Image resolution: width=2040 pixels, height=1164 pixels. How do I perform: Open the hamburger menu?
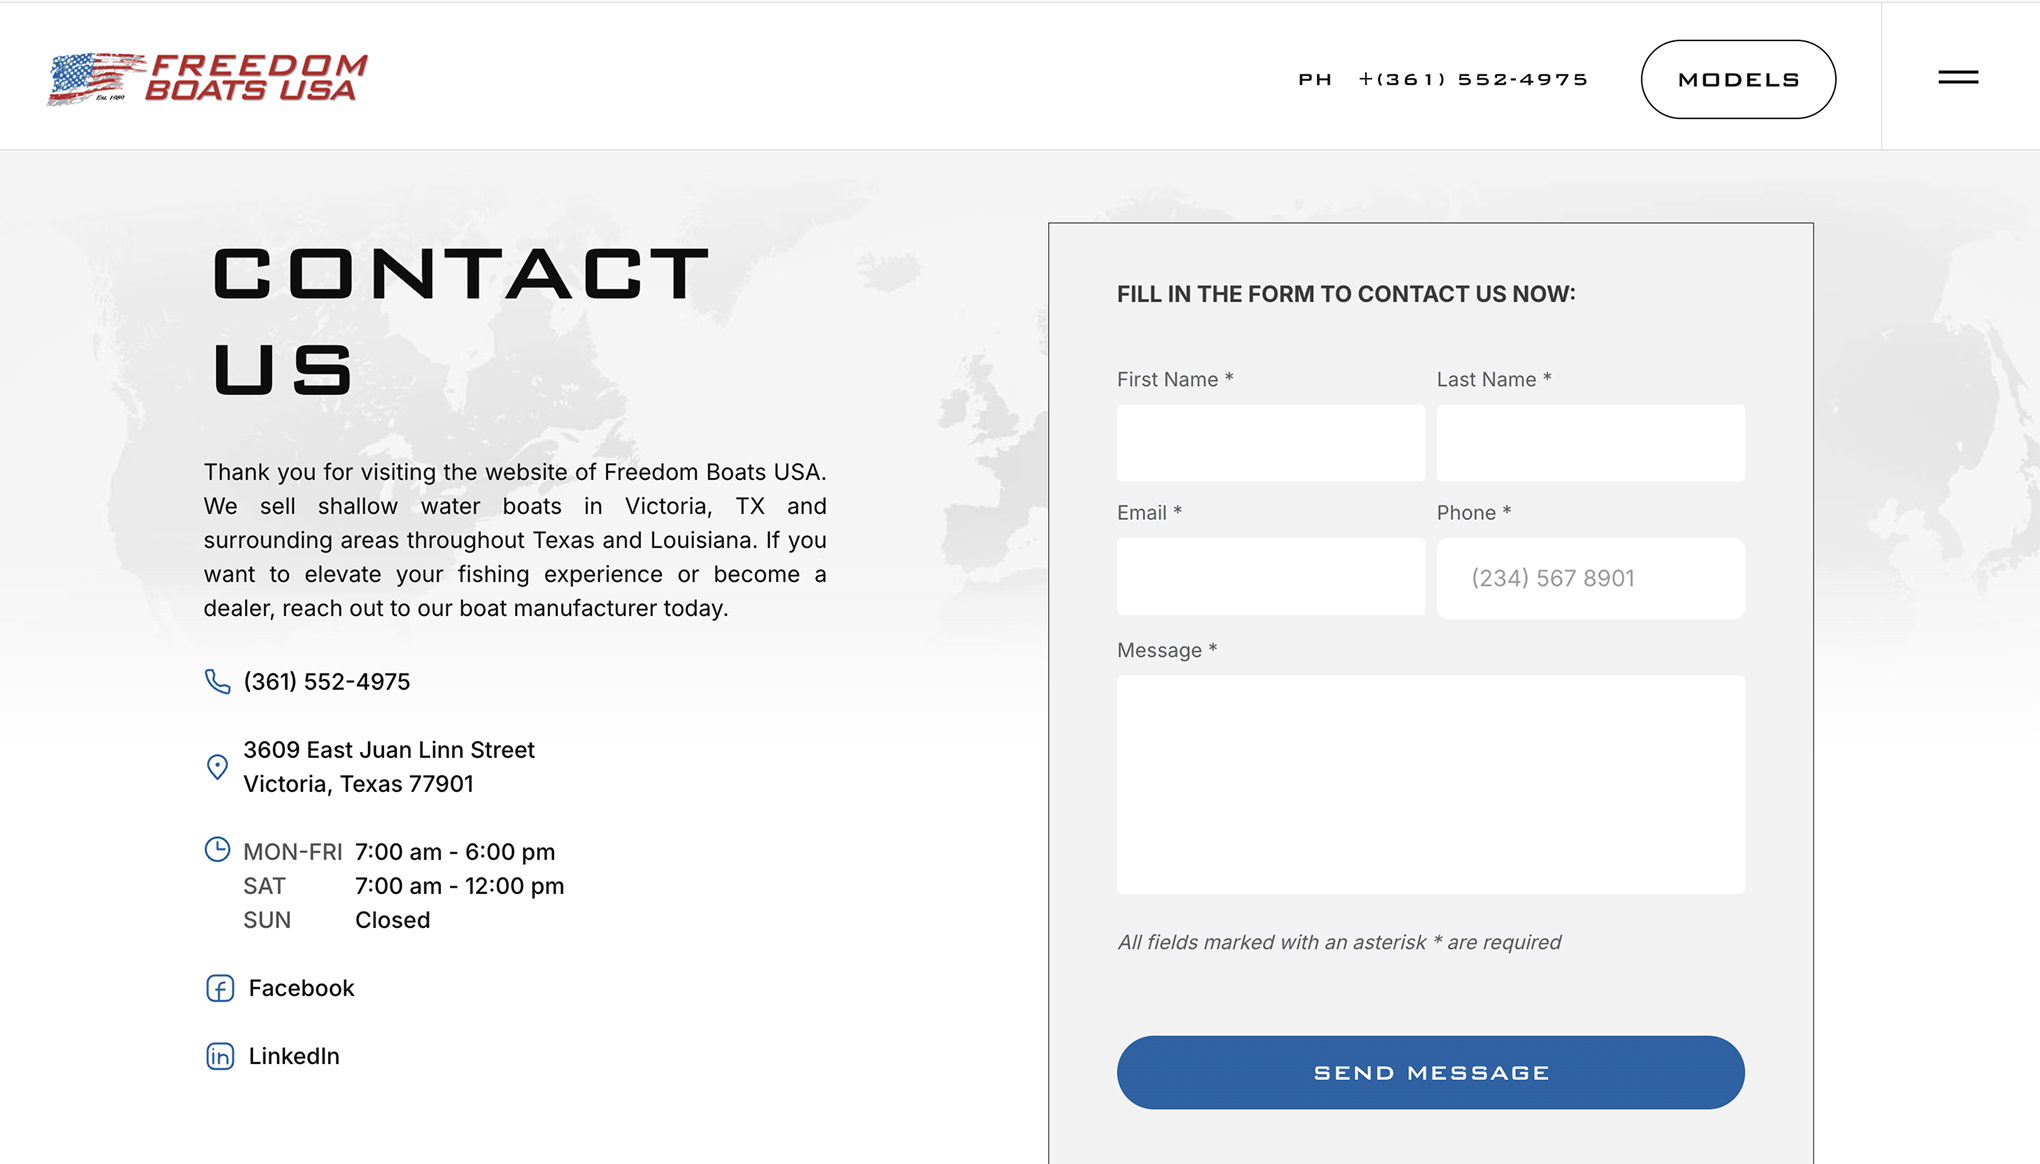click(x=1958, y=77)
